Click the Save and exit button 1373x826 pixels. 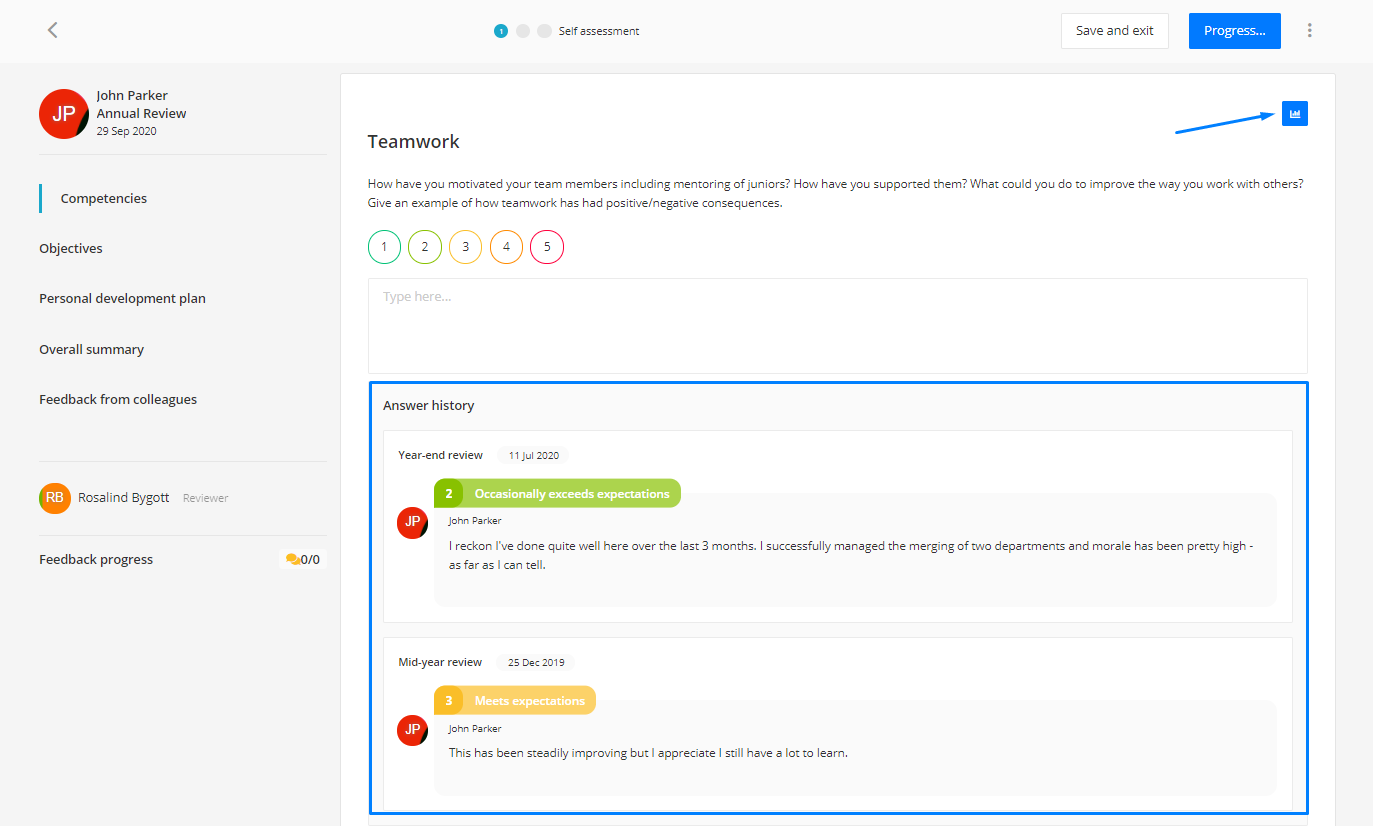(x=1115, y=30)
